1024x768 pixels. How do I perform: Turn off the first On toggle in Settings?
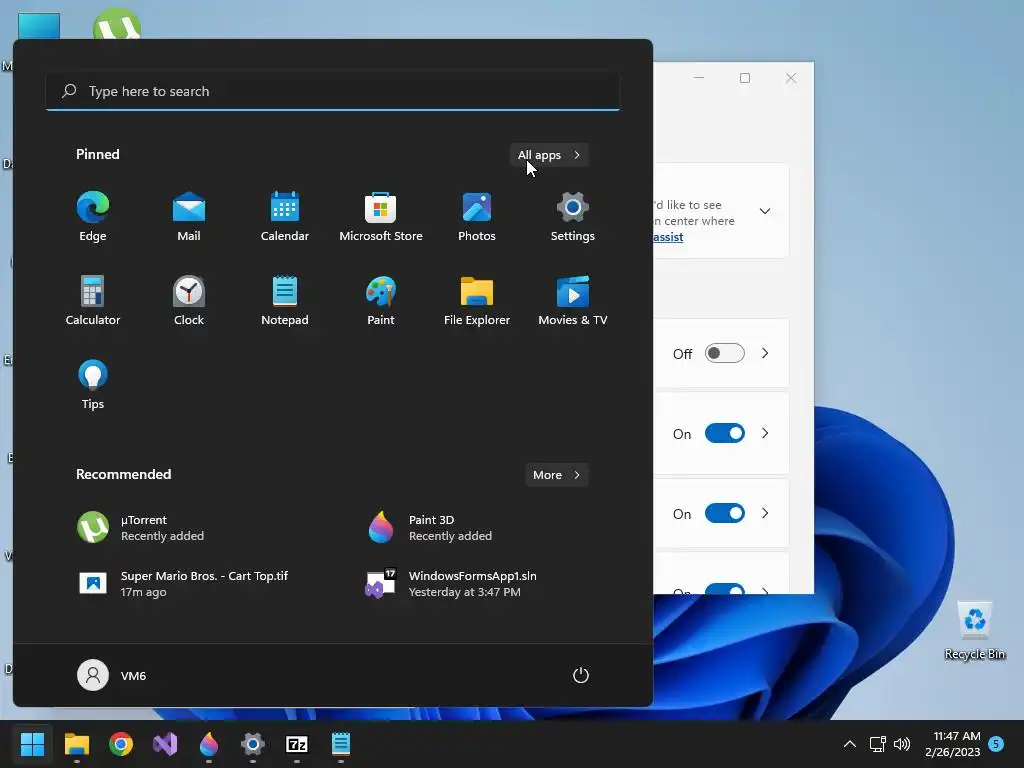coord(725,434)
